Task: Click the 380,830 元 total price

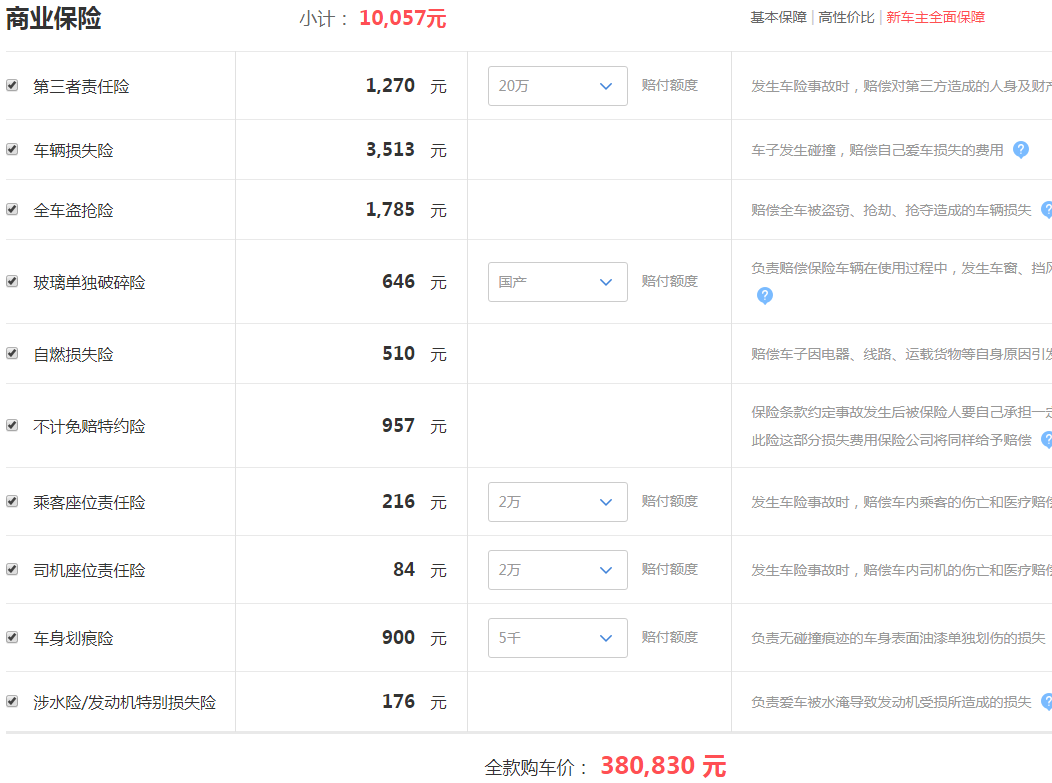Action: coord(663,766)
